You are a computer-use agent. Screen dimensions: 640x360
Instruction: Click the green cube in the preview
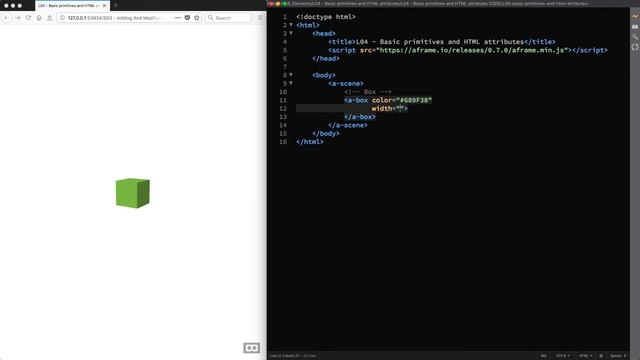[x=133, y=193]
